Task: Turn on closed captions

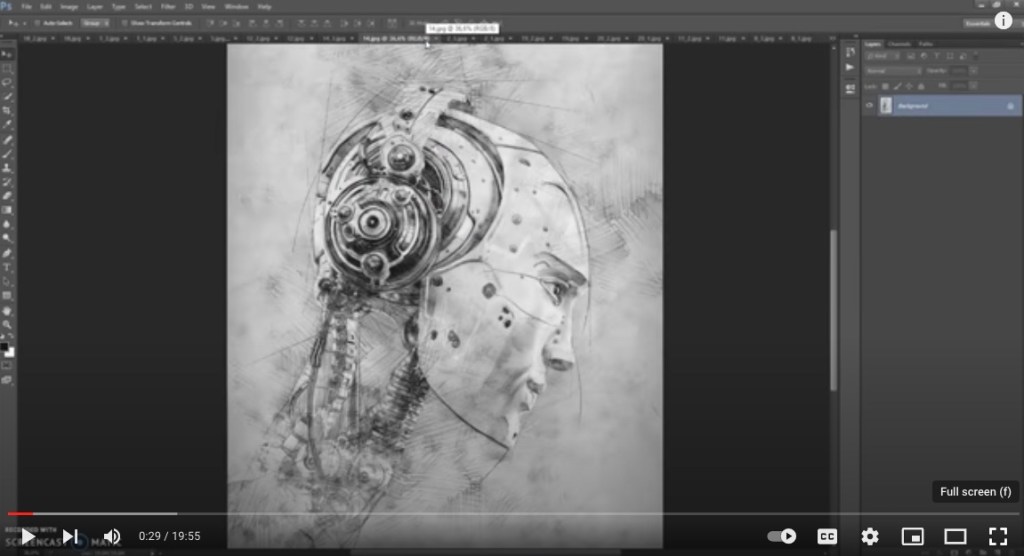Action: tap(827, 537)
